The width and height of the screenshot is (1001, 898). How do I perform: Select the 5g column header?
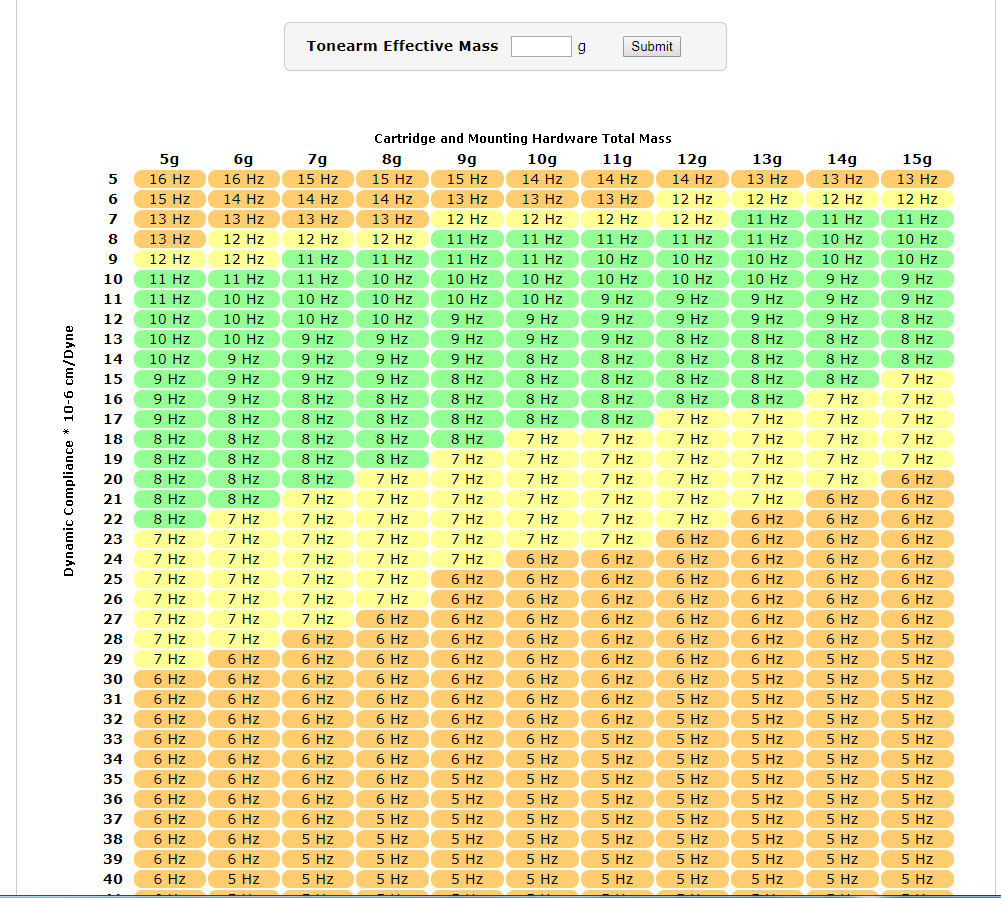(x=169, y=159)
